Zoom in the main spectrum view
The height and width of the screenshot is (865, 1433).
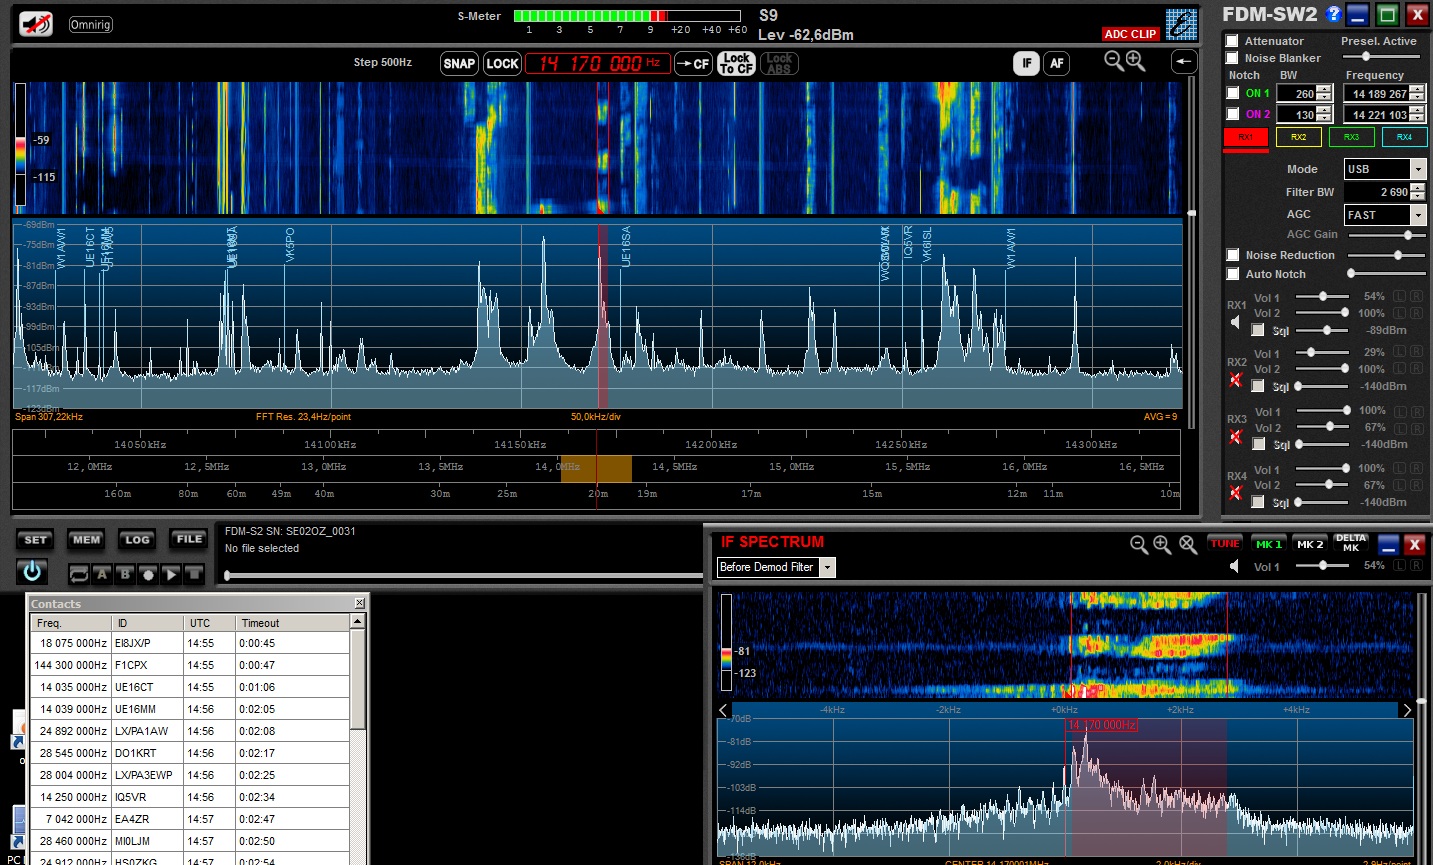1135,61
